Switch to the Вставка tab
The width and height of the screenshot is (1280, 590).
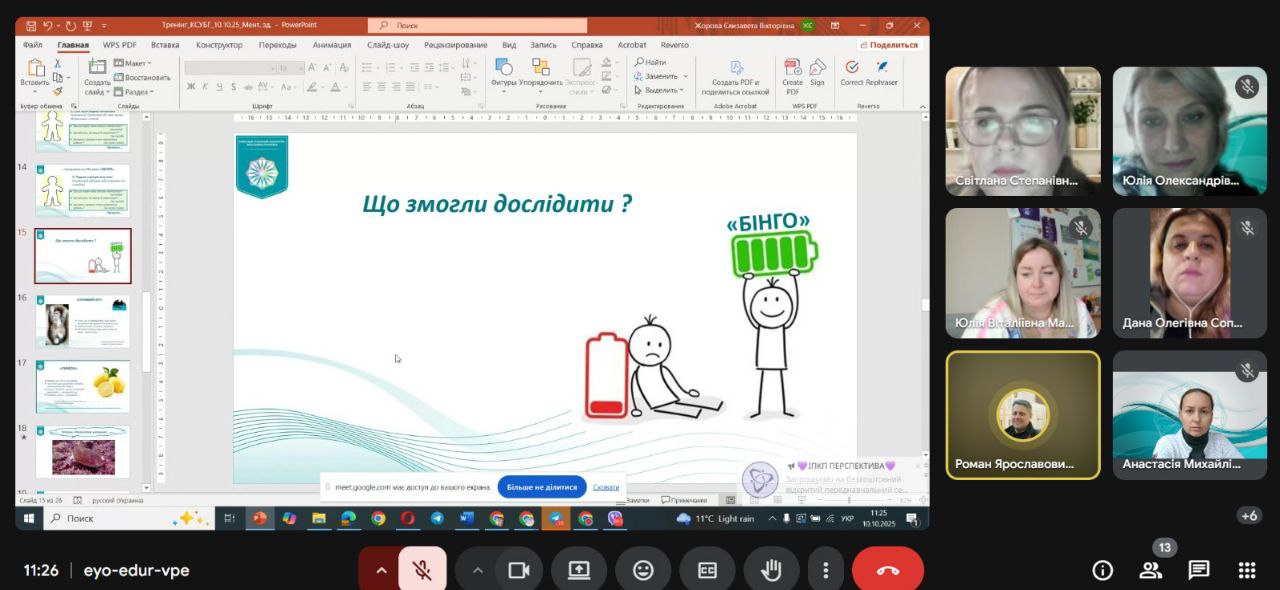click(165, 45)
